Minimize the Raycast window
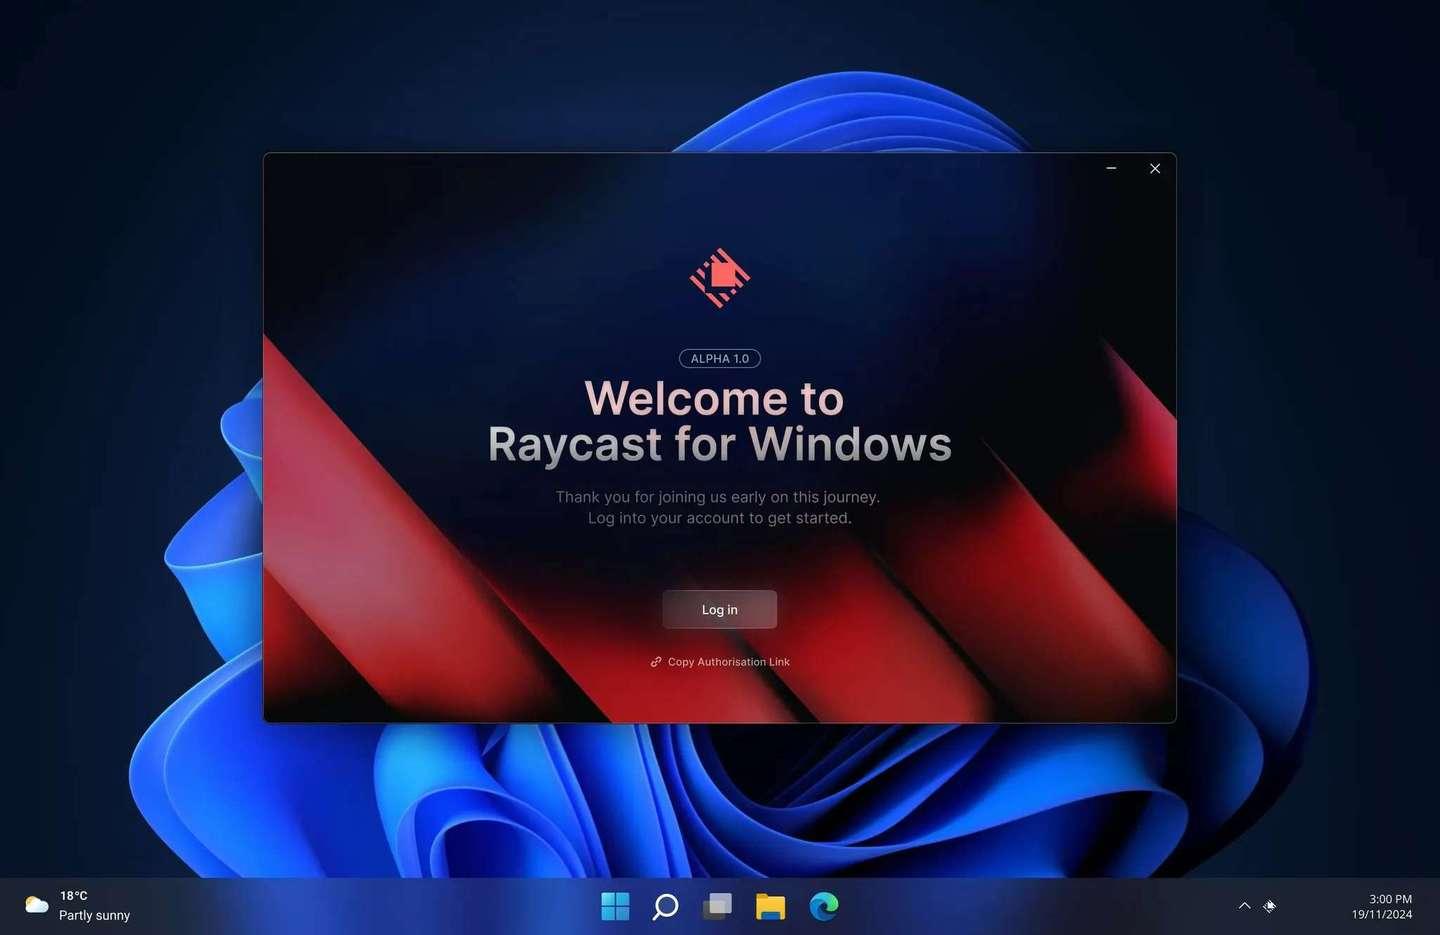1440x935 pixels. pyautogui.click(x=1111, y=168)
